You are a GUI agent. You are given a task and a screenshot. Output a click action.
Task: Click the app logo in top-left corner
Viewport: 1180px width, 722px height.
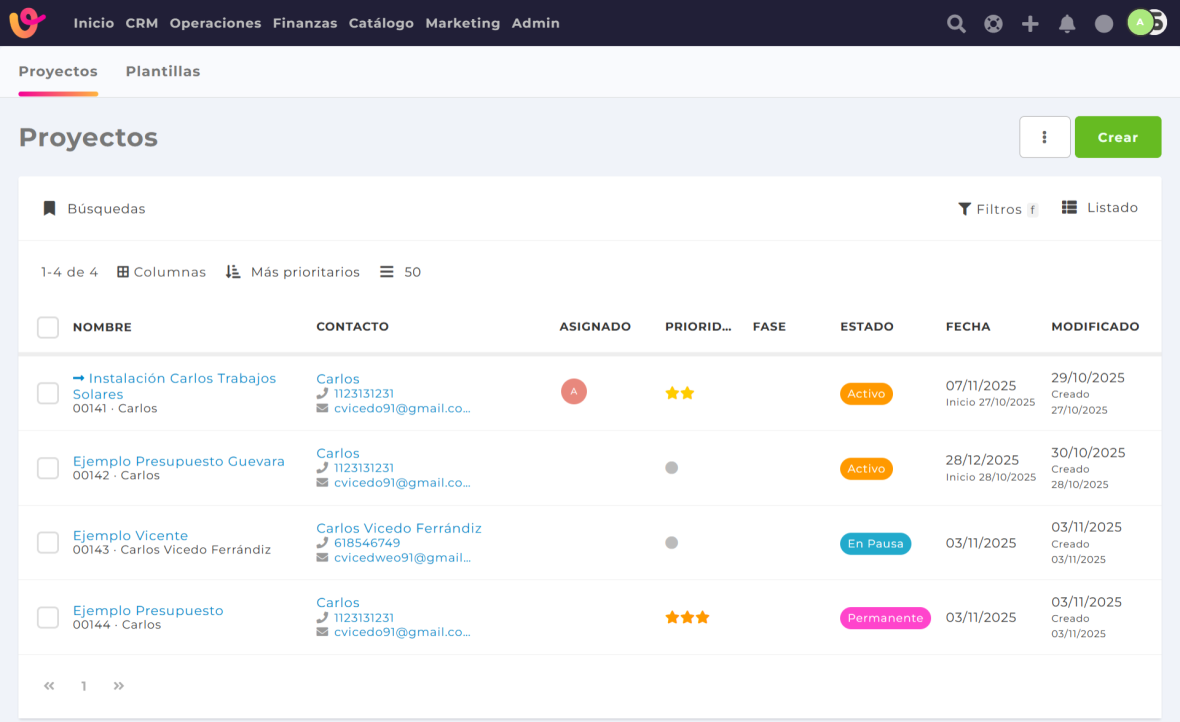click(28, 22)
